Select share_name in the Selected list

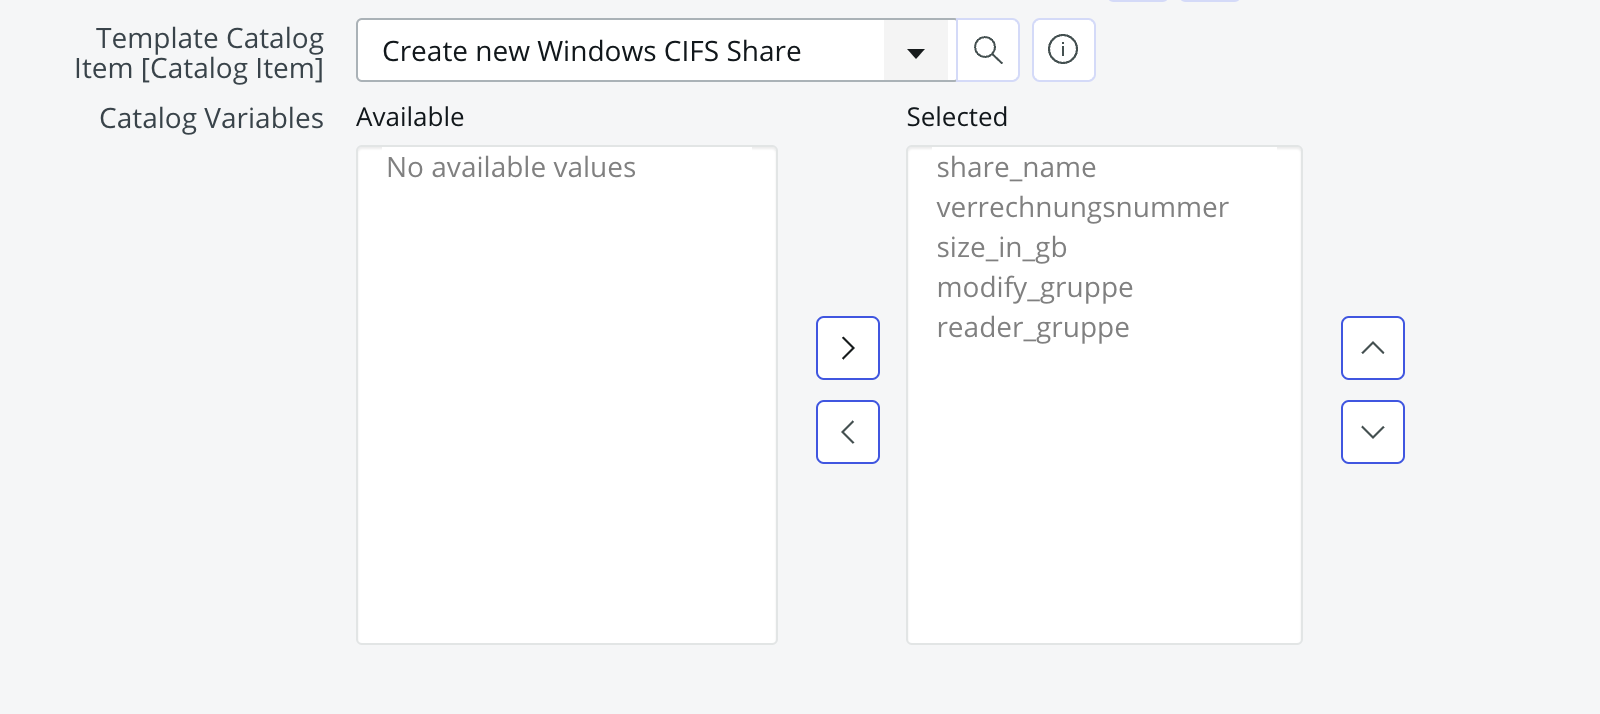pos(1015,168)
